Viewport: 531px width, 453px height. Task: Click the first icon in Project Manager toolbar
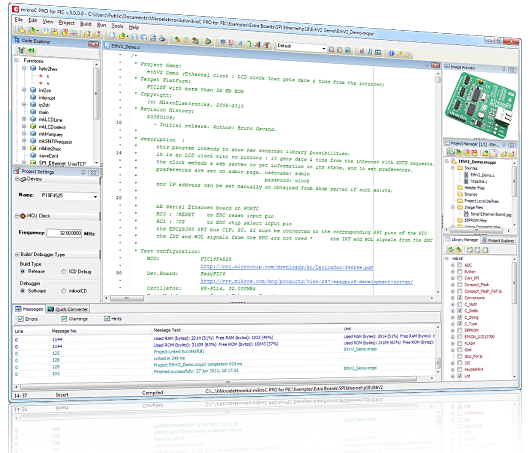pyautogui.click(x=450, y=152)
